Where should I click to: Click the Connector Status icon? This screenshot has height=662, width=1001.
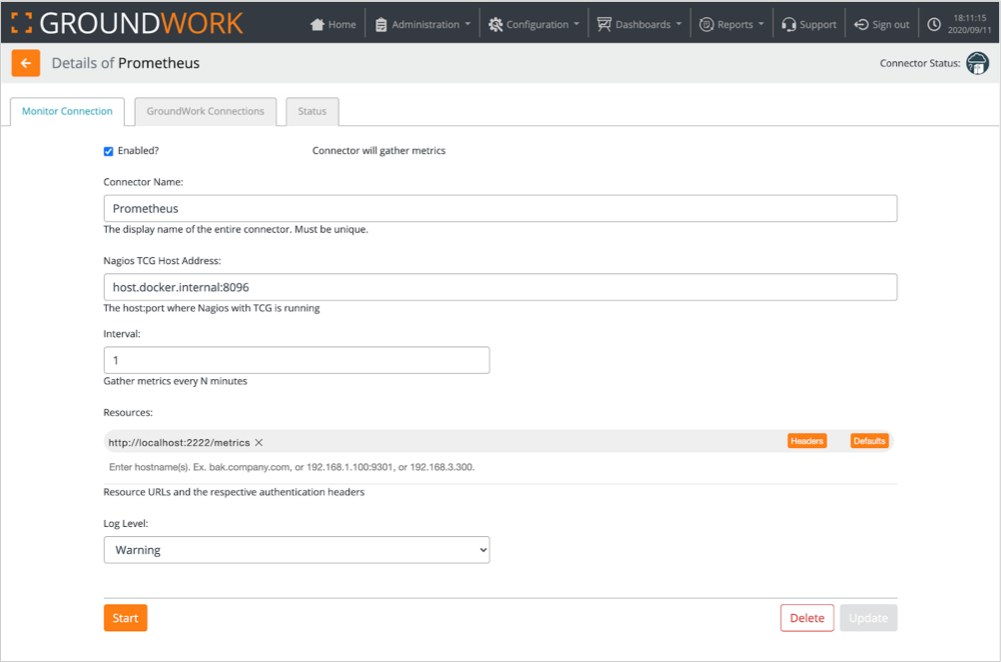[x=977, y=63]
